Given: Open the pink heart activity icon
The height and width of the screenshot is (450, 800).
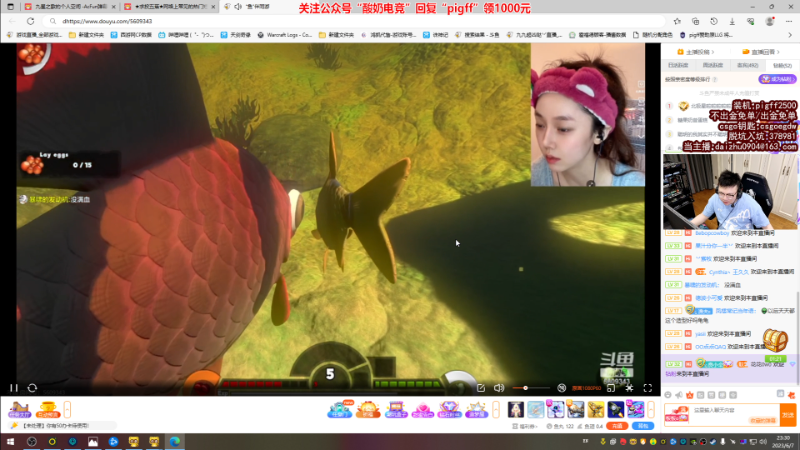Looking at the screenshot, I should point(422,409).
